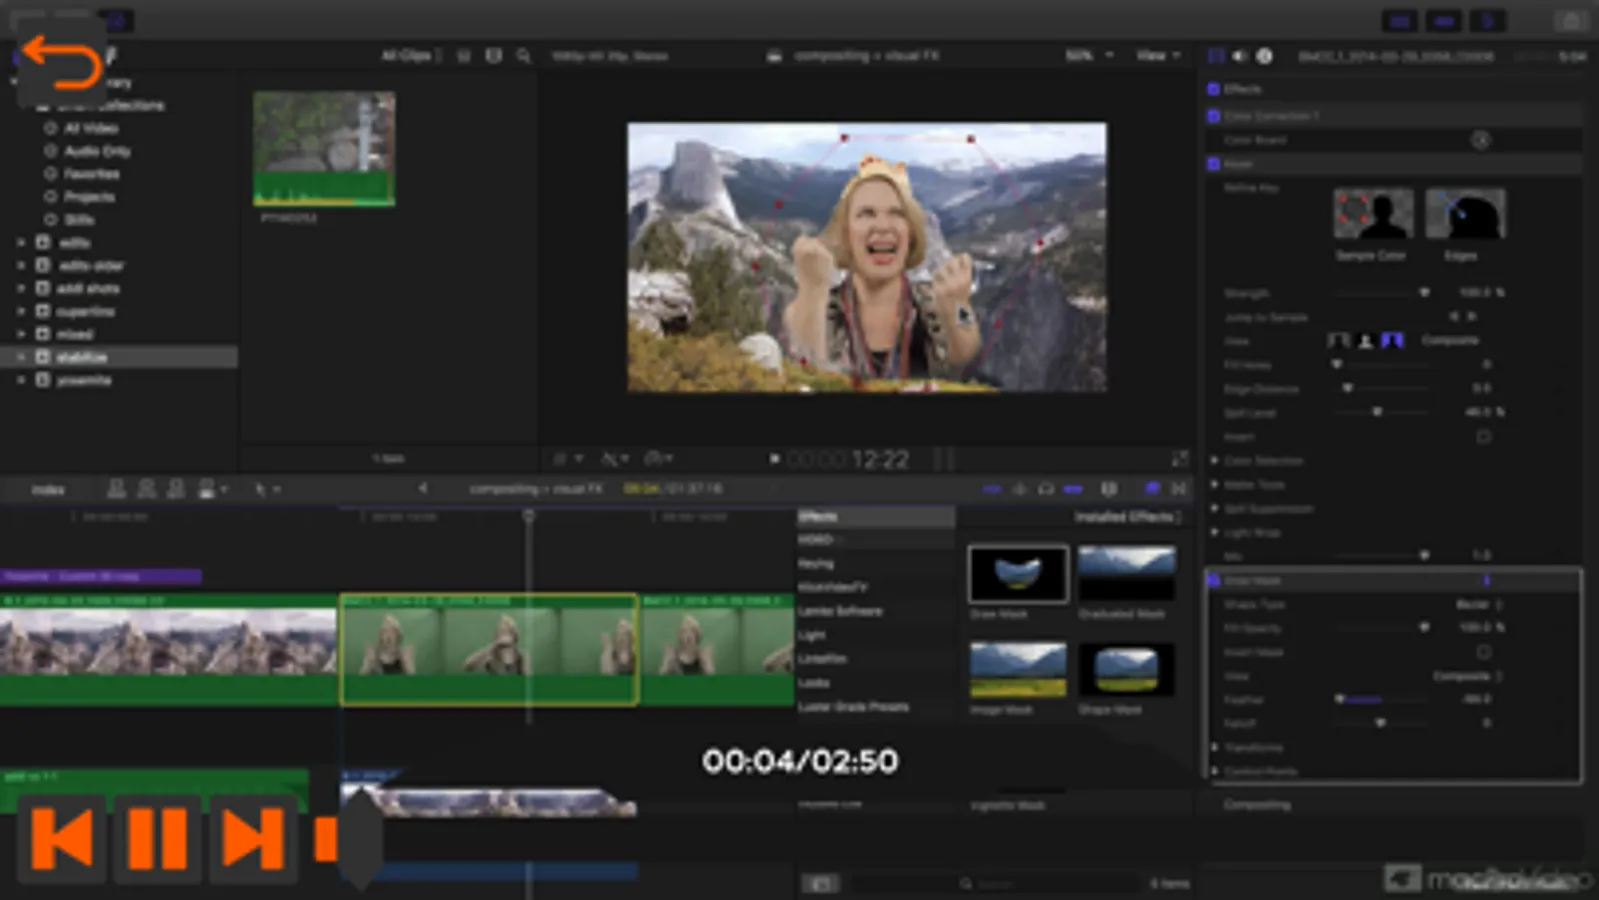Enable the Invert Mask checkbox
1599x900 pixels.
[x=1484, y=652]
